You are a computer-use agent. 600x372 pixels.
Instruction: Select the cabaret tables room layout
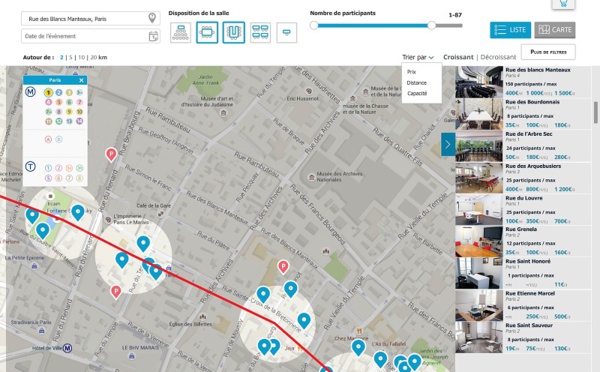pyautogui.click(x=260, y=33)
